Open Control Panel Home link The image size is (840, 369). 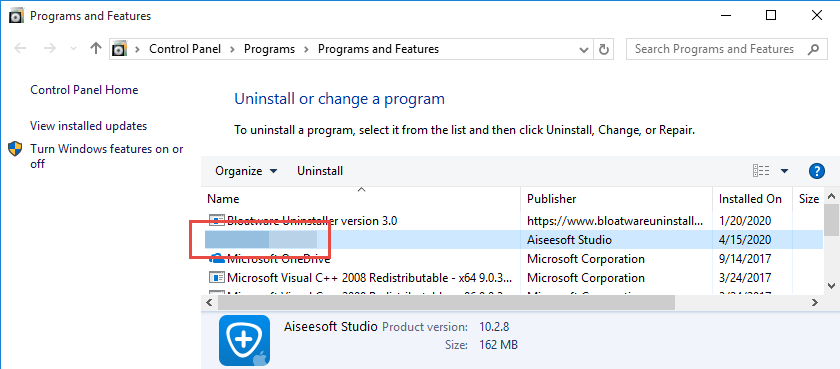point(84,90)
